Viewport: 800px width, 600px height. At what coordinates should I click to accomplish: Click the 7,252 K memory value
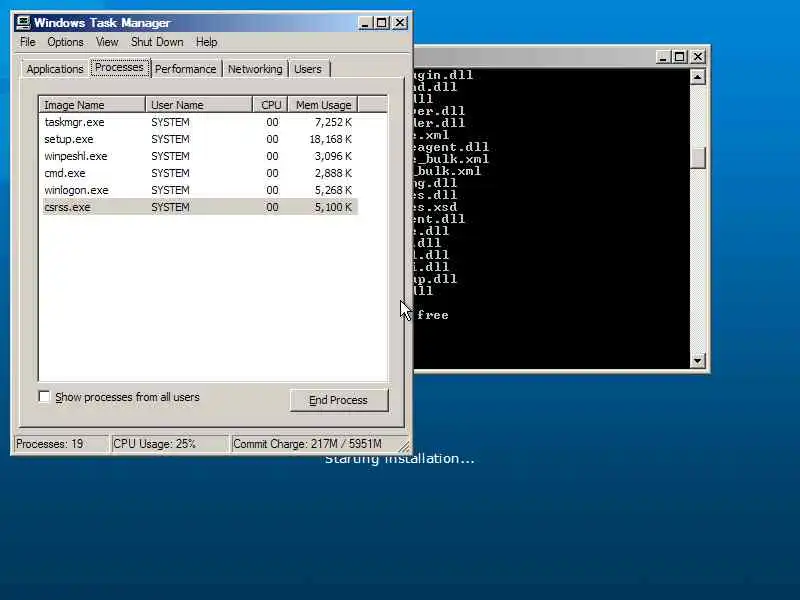pos(333,122)
